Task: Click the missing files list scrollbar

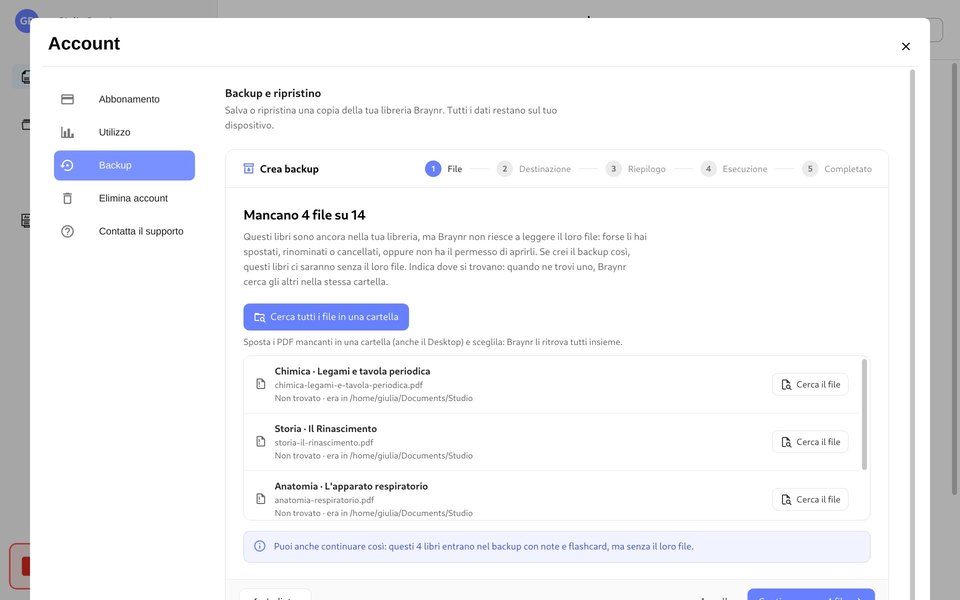Action: [864, 414]
